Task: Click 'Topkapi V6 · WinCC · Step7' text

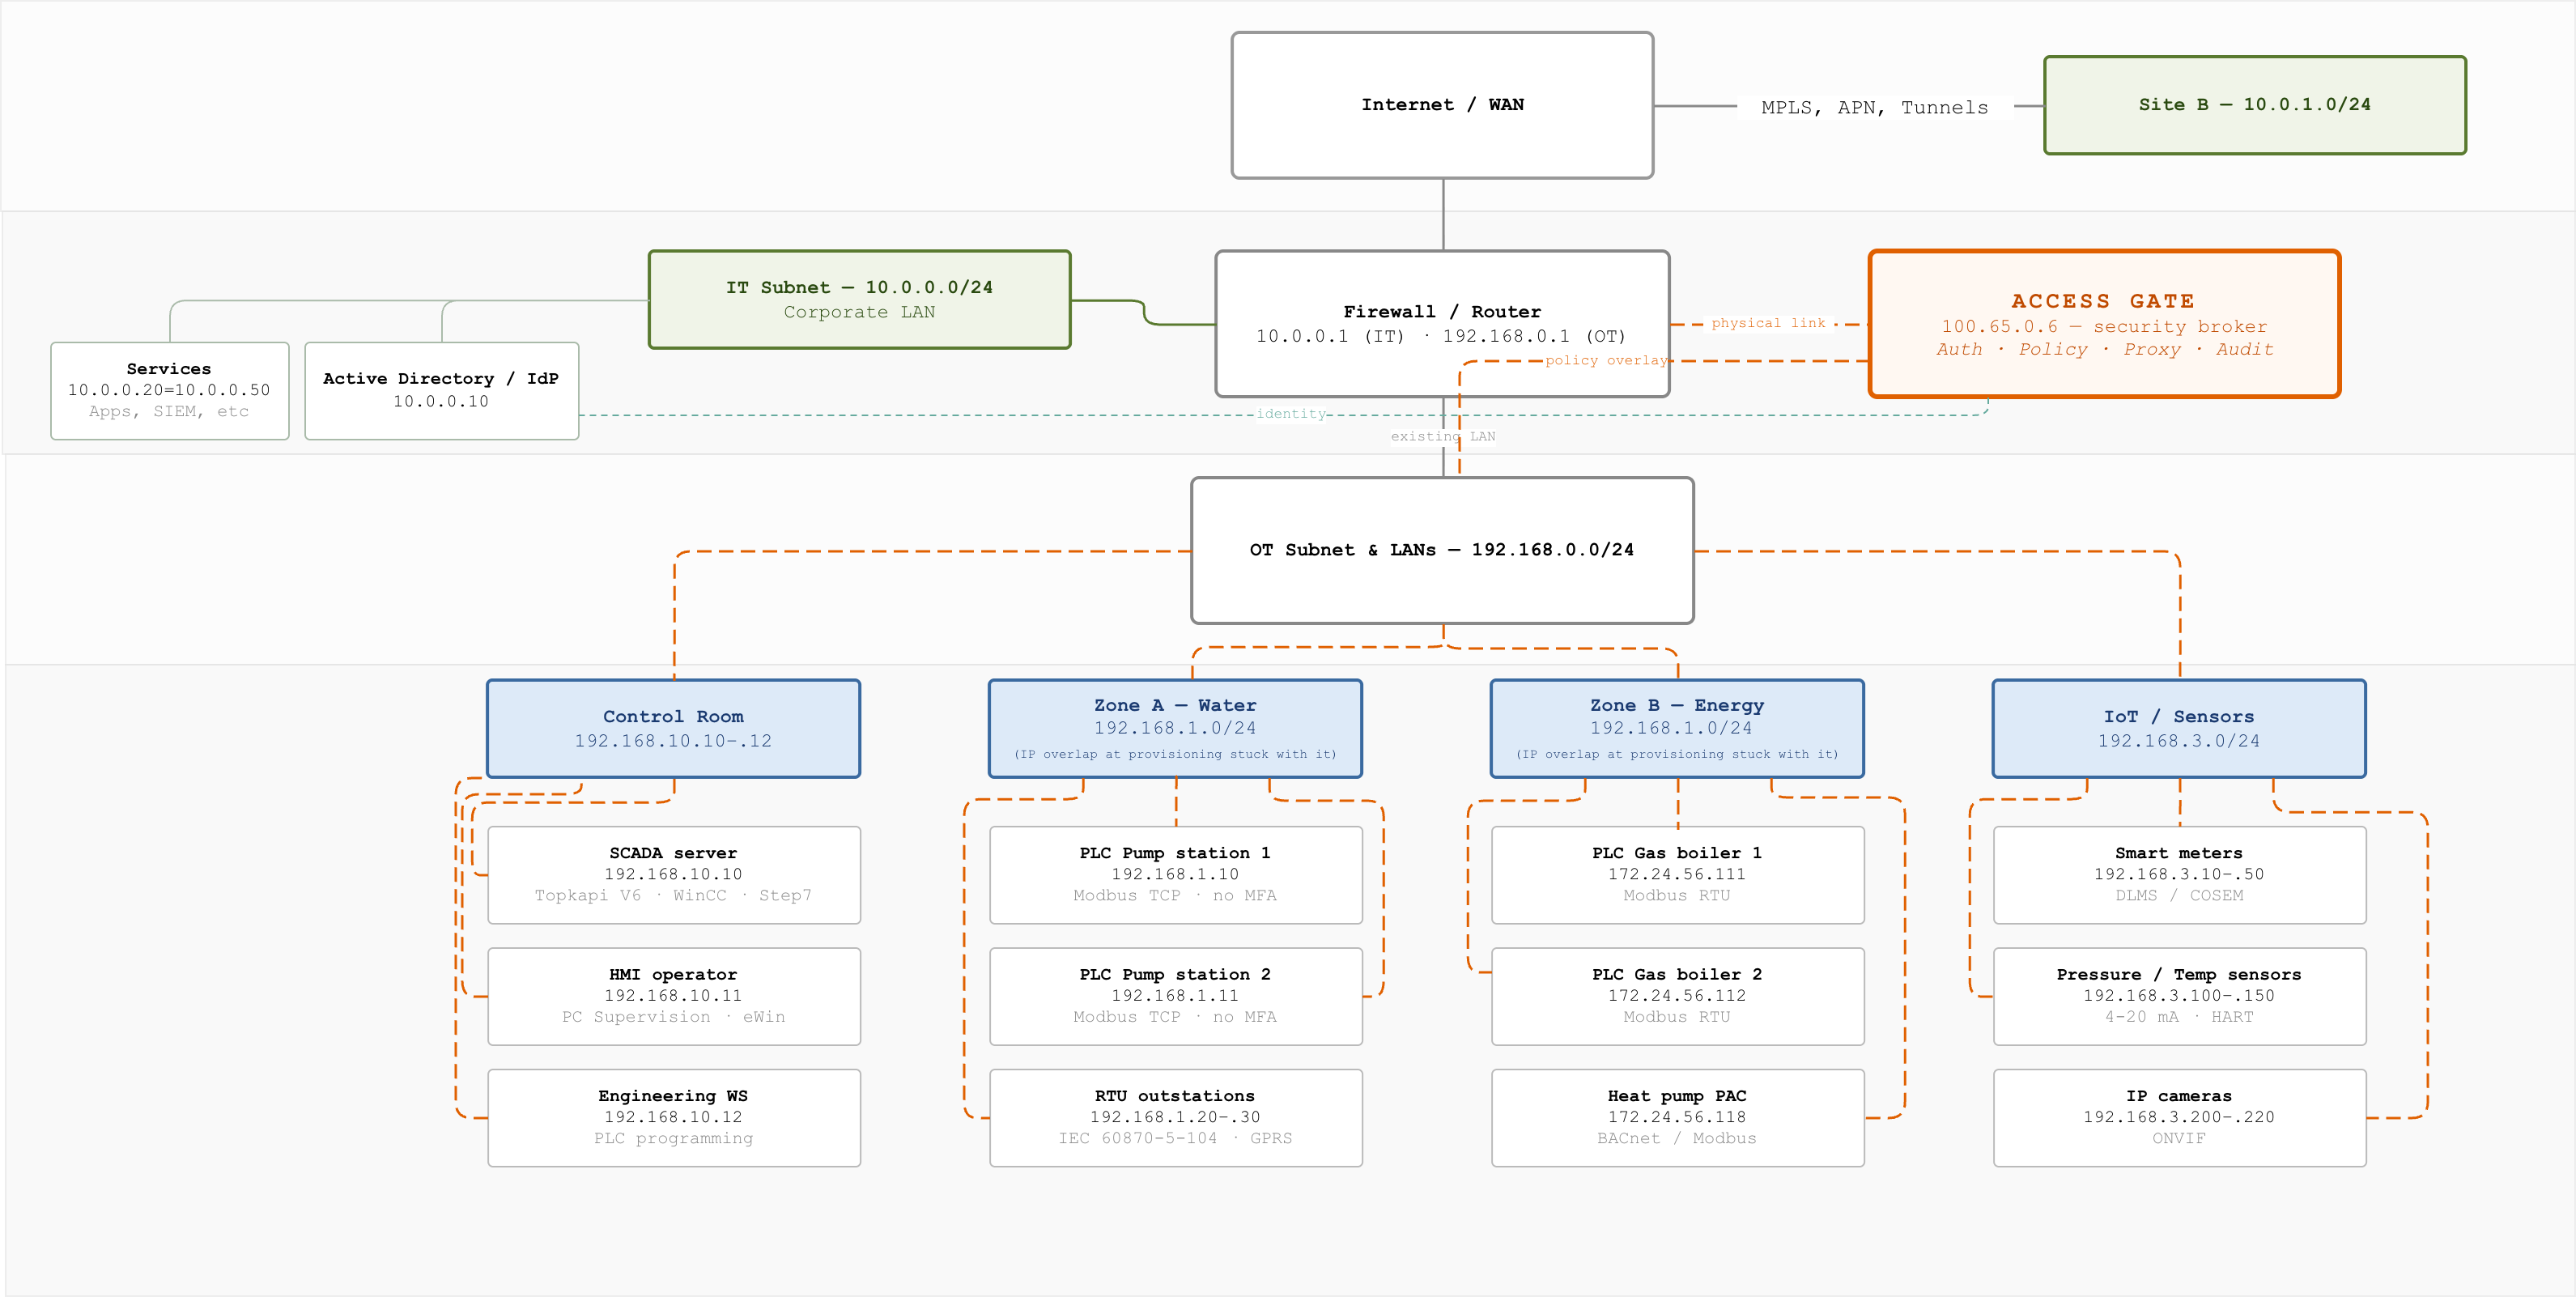Action: point(673,895)
